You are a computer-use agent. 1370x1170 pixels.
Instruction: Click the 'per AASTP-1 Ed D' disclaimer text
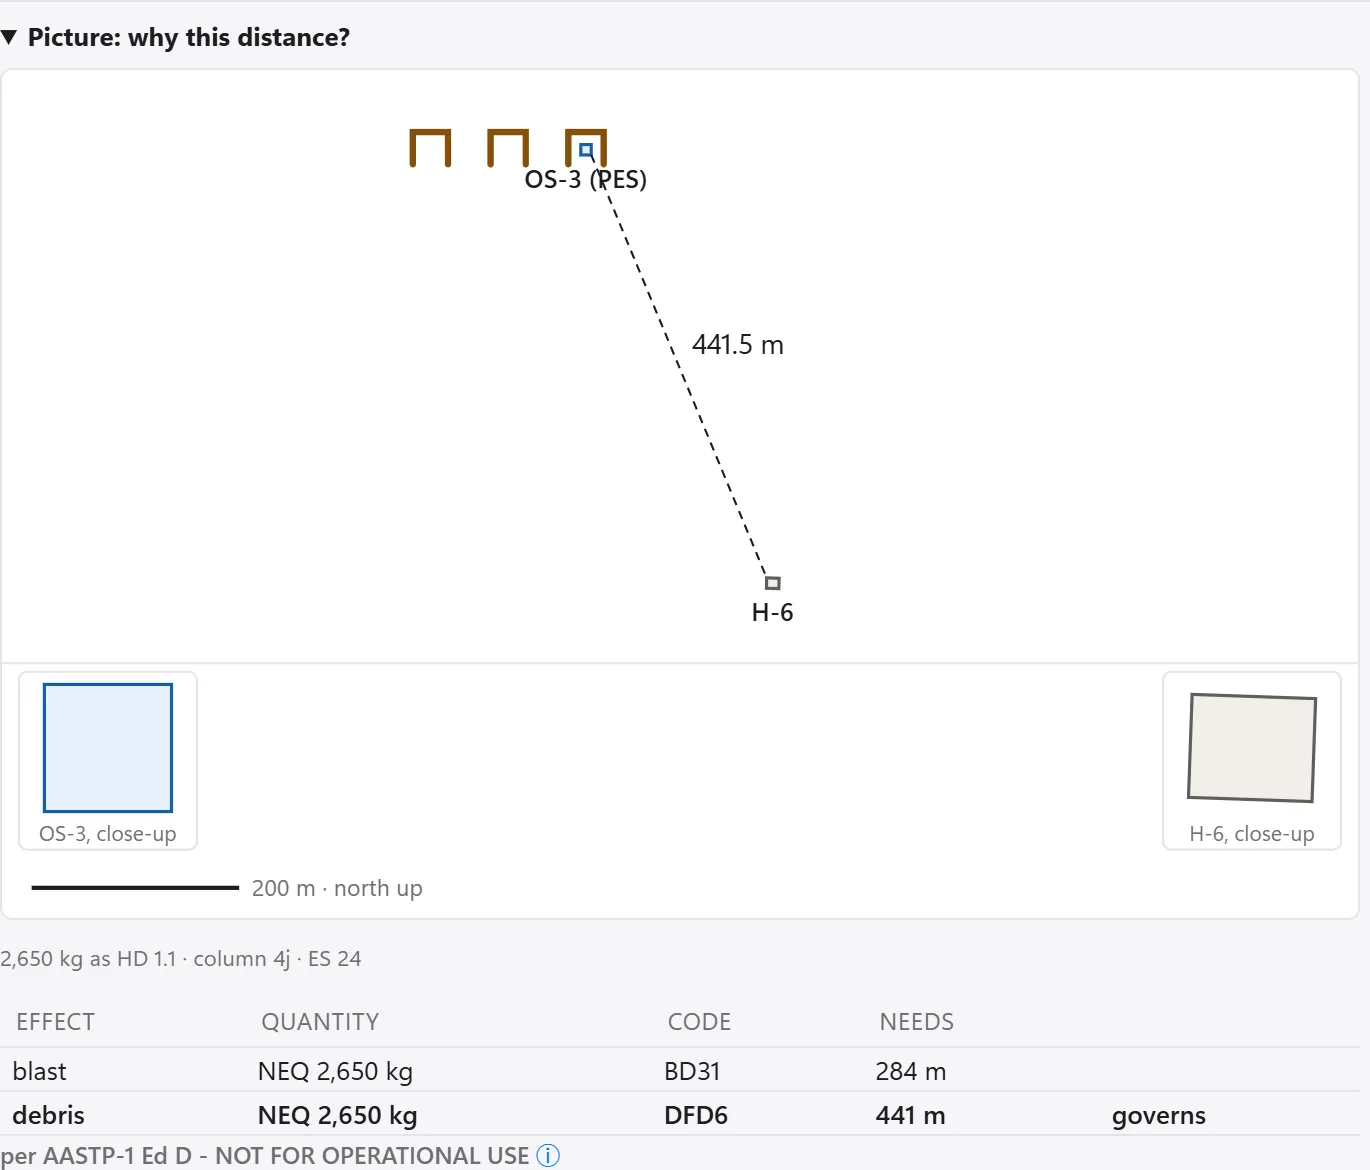coord(265,1155)
